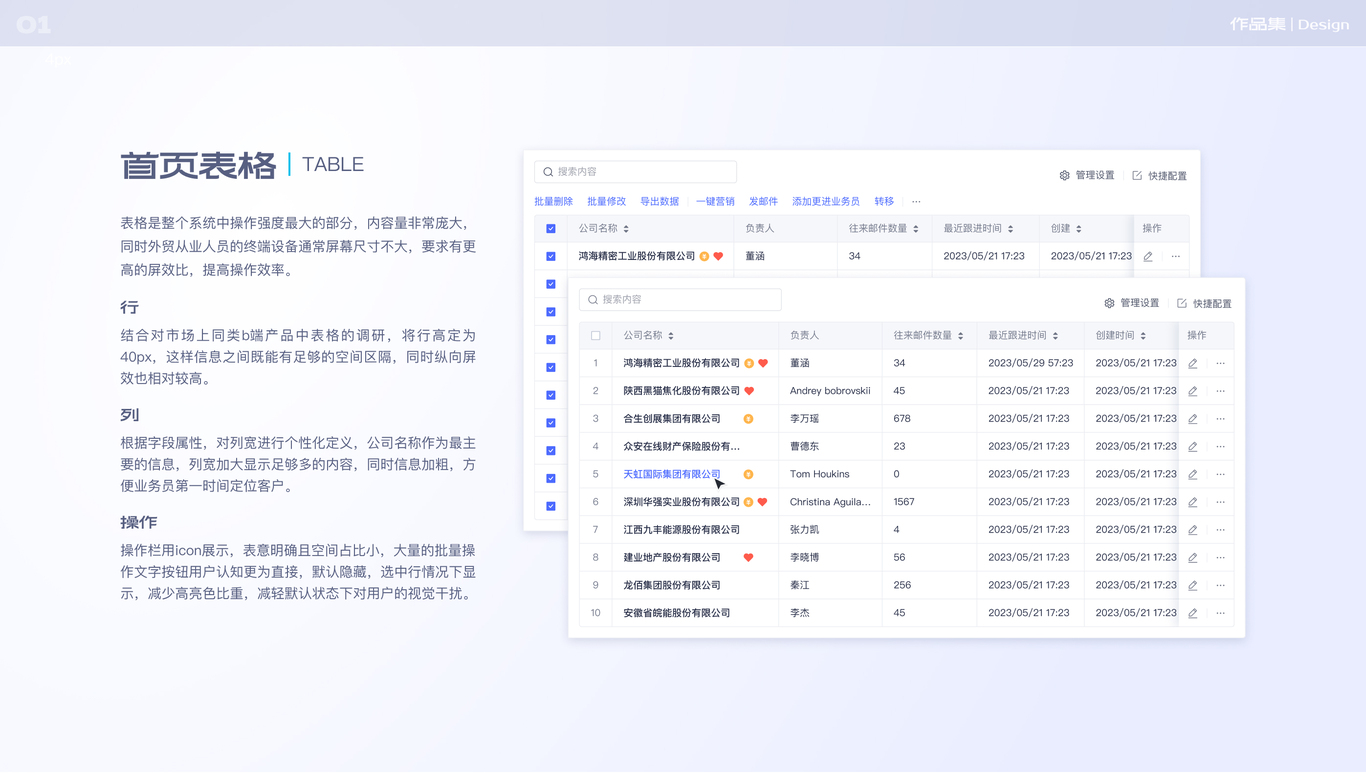Click the edit icon in row 江西九丰能源股份有限公司
This screenshot has height=773, width=1366.
1193,530
